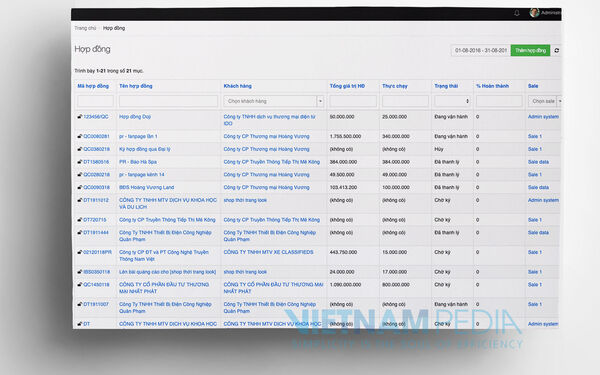This screenshot has height=375, width=600.
Task: Focus the Tên hợp đồng filter input
Action: click(x=168, y=101)
